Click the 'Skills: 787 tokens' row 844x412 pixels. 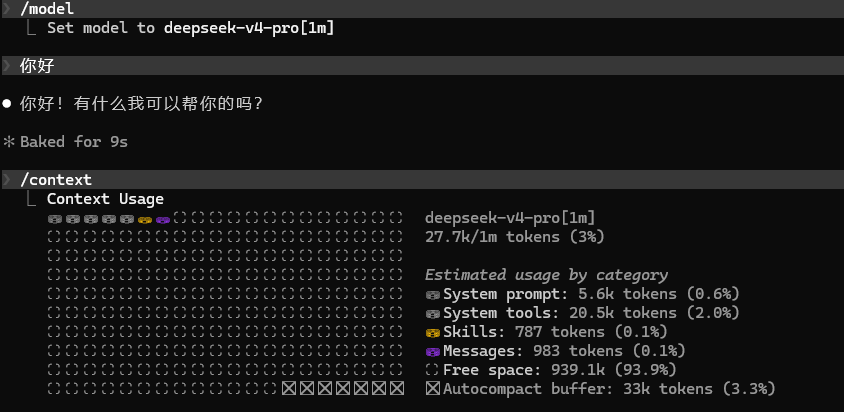[x=546, y=332]
